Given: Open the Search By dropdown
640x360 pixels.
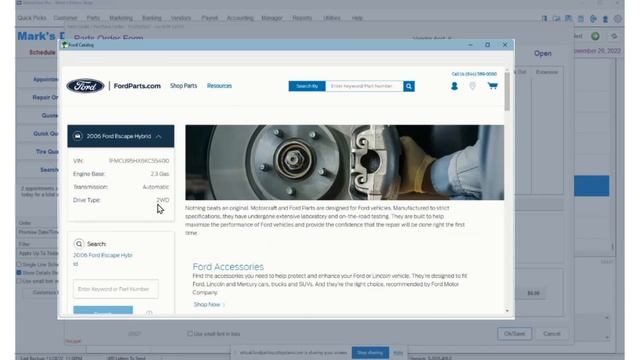Looking at the screenshot, I should click(x=307, y=86).
